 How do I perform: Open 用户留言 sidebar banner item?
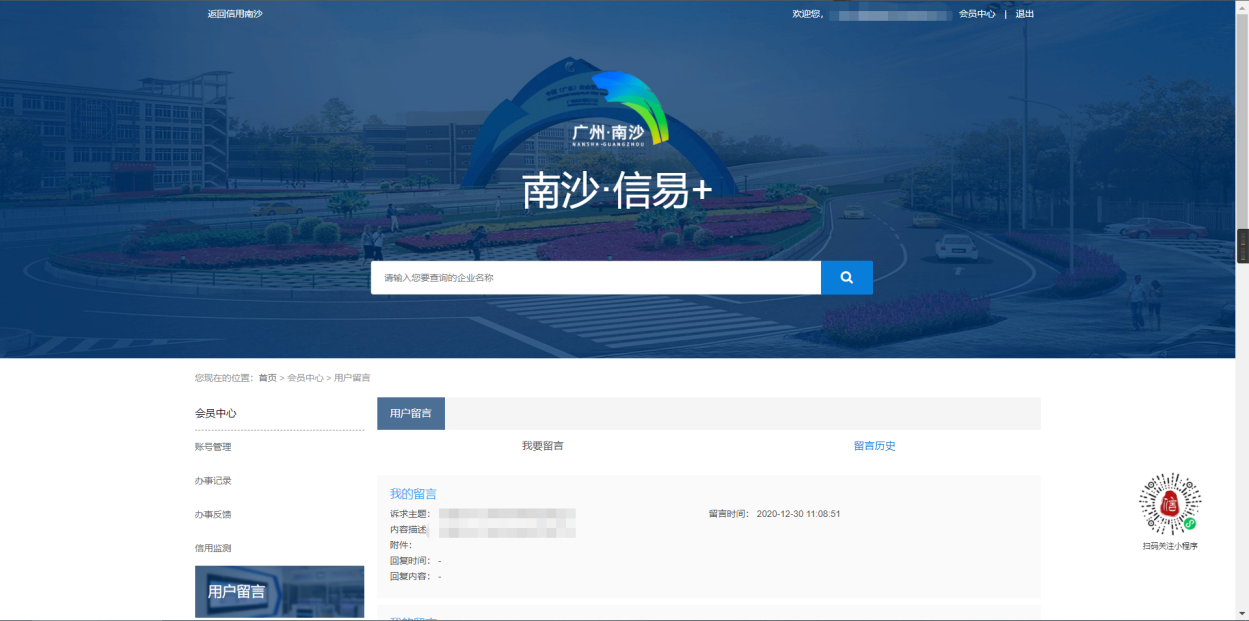point(279,592)
